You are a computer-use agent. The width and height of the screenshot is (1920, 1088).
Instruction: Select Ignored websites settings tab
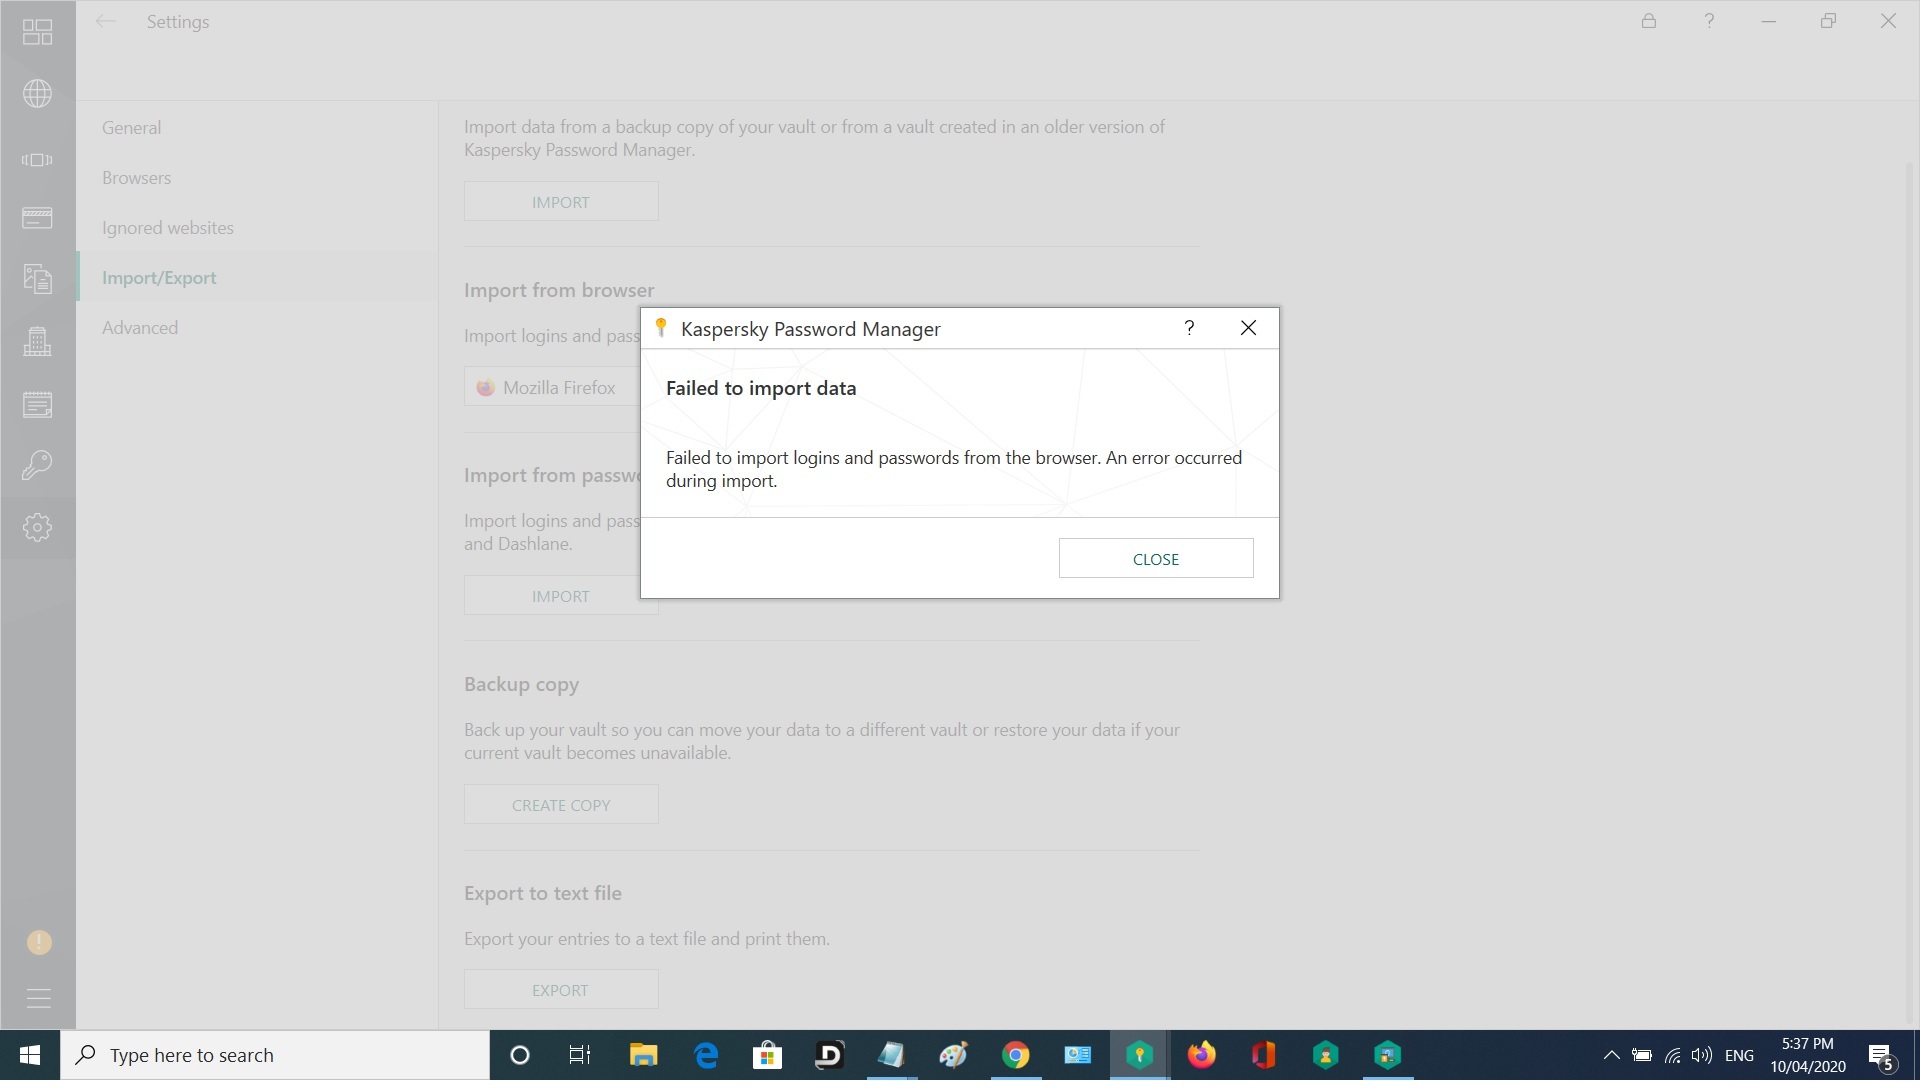pyautogui.click(x=168, y=228)
